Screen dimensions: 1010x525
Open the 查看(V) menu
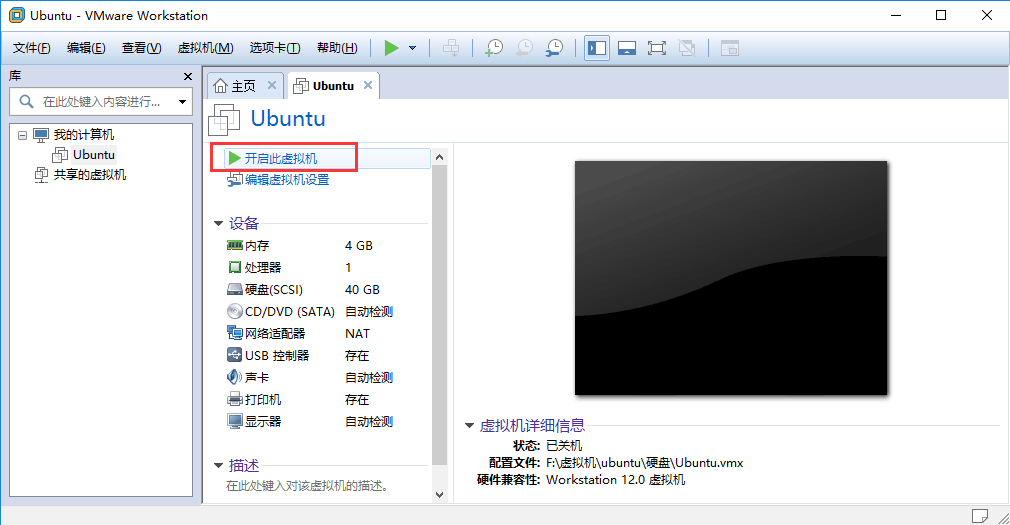tap(142, 48)
